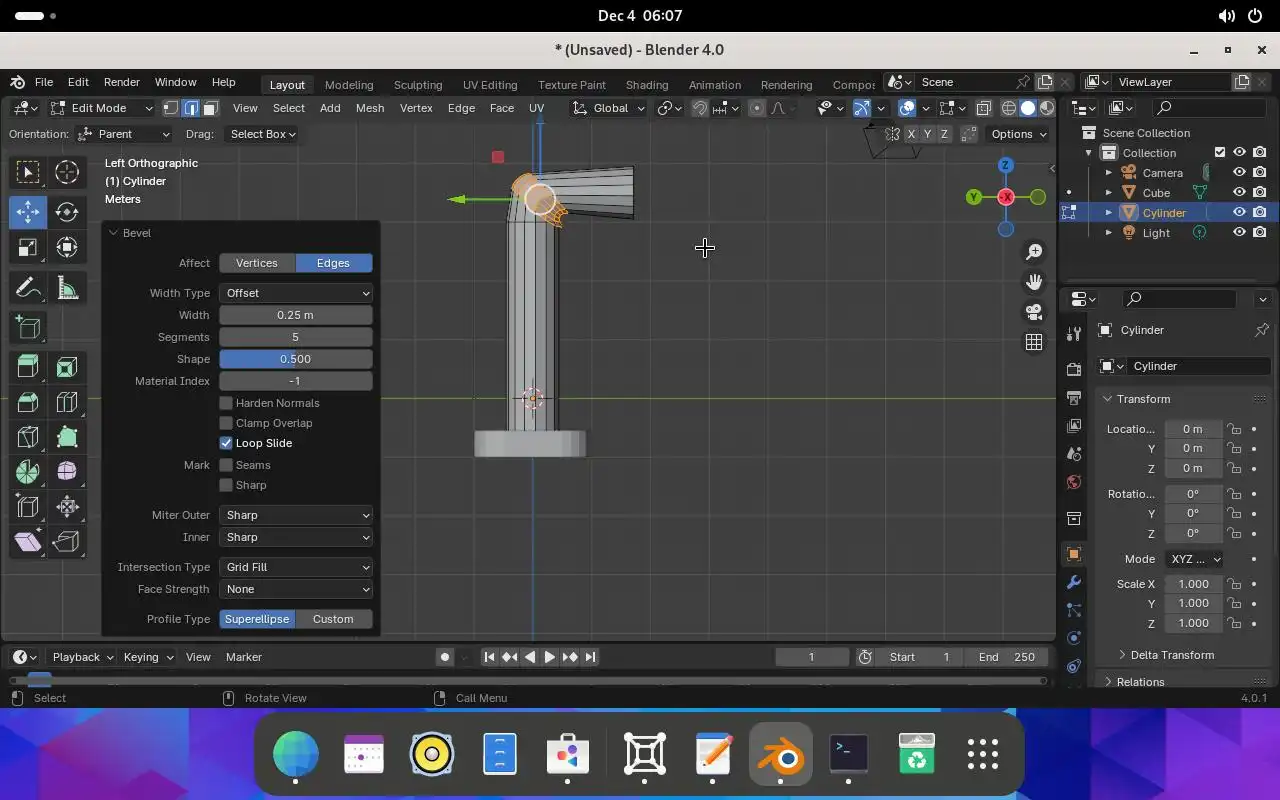Open the Miter Inner dropdown
Screen dimensions: 1280x800
296,537
